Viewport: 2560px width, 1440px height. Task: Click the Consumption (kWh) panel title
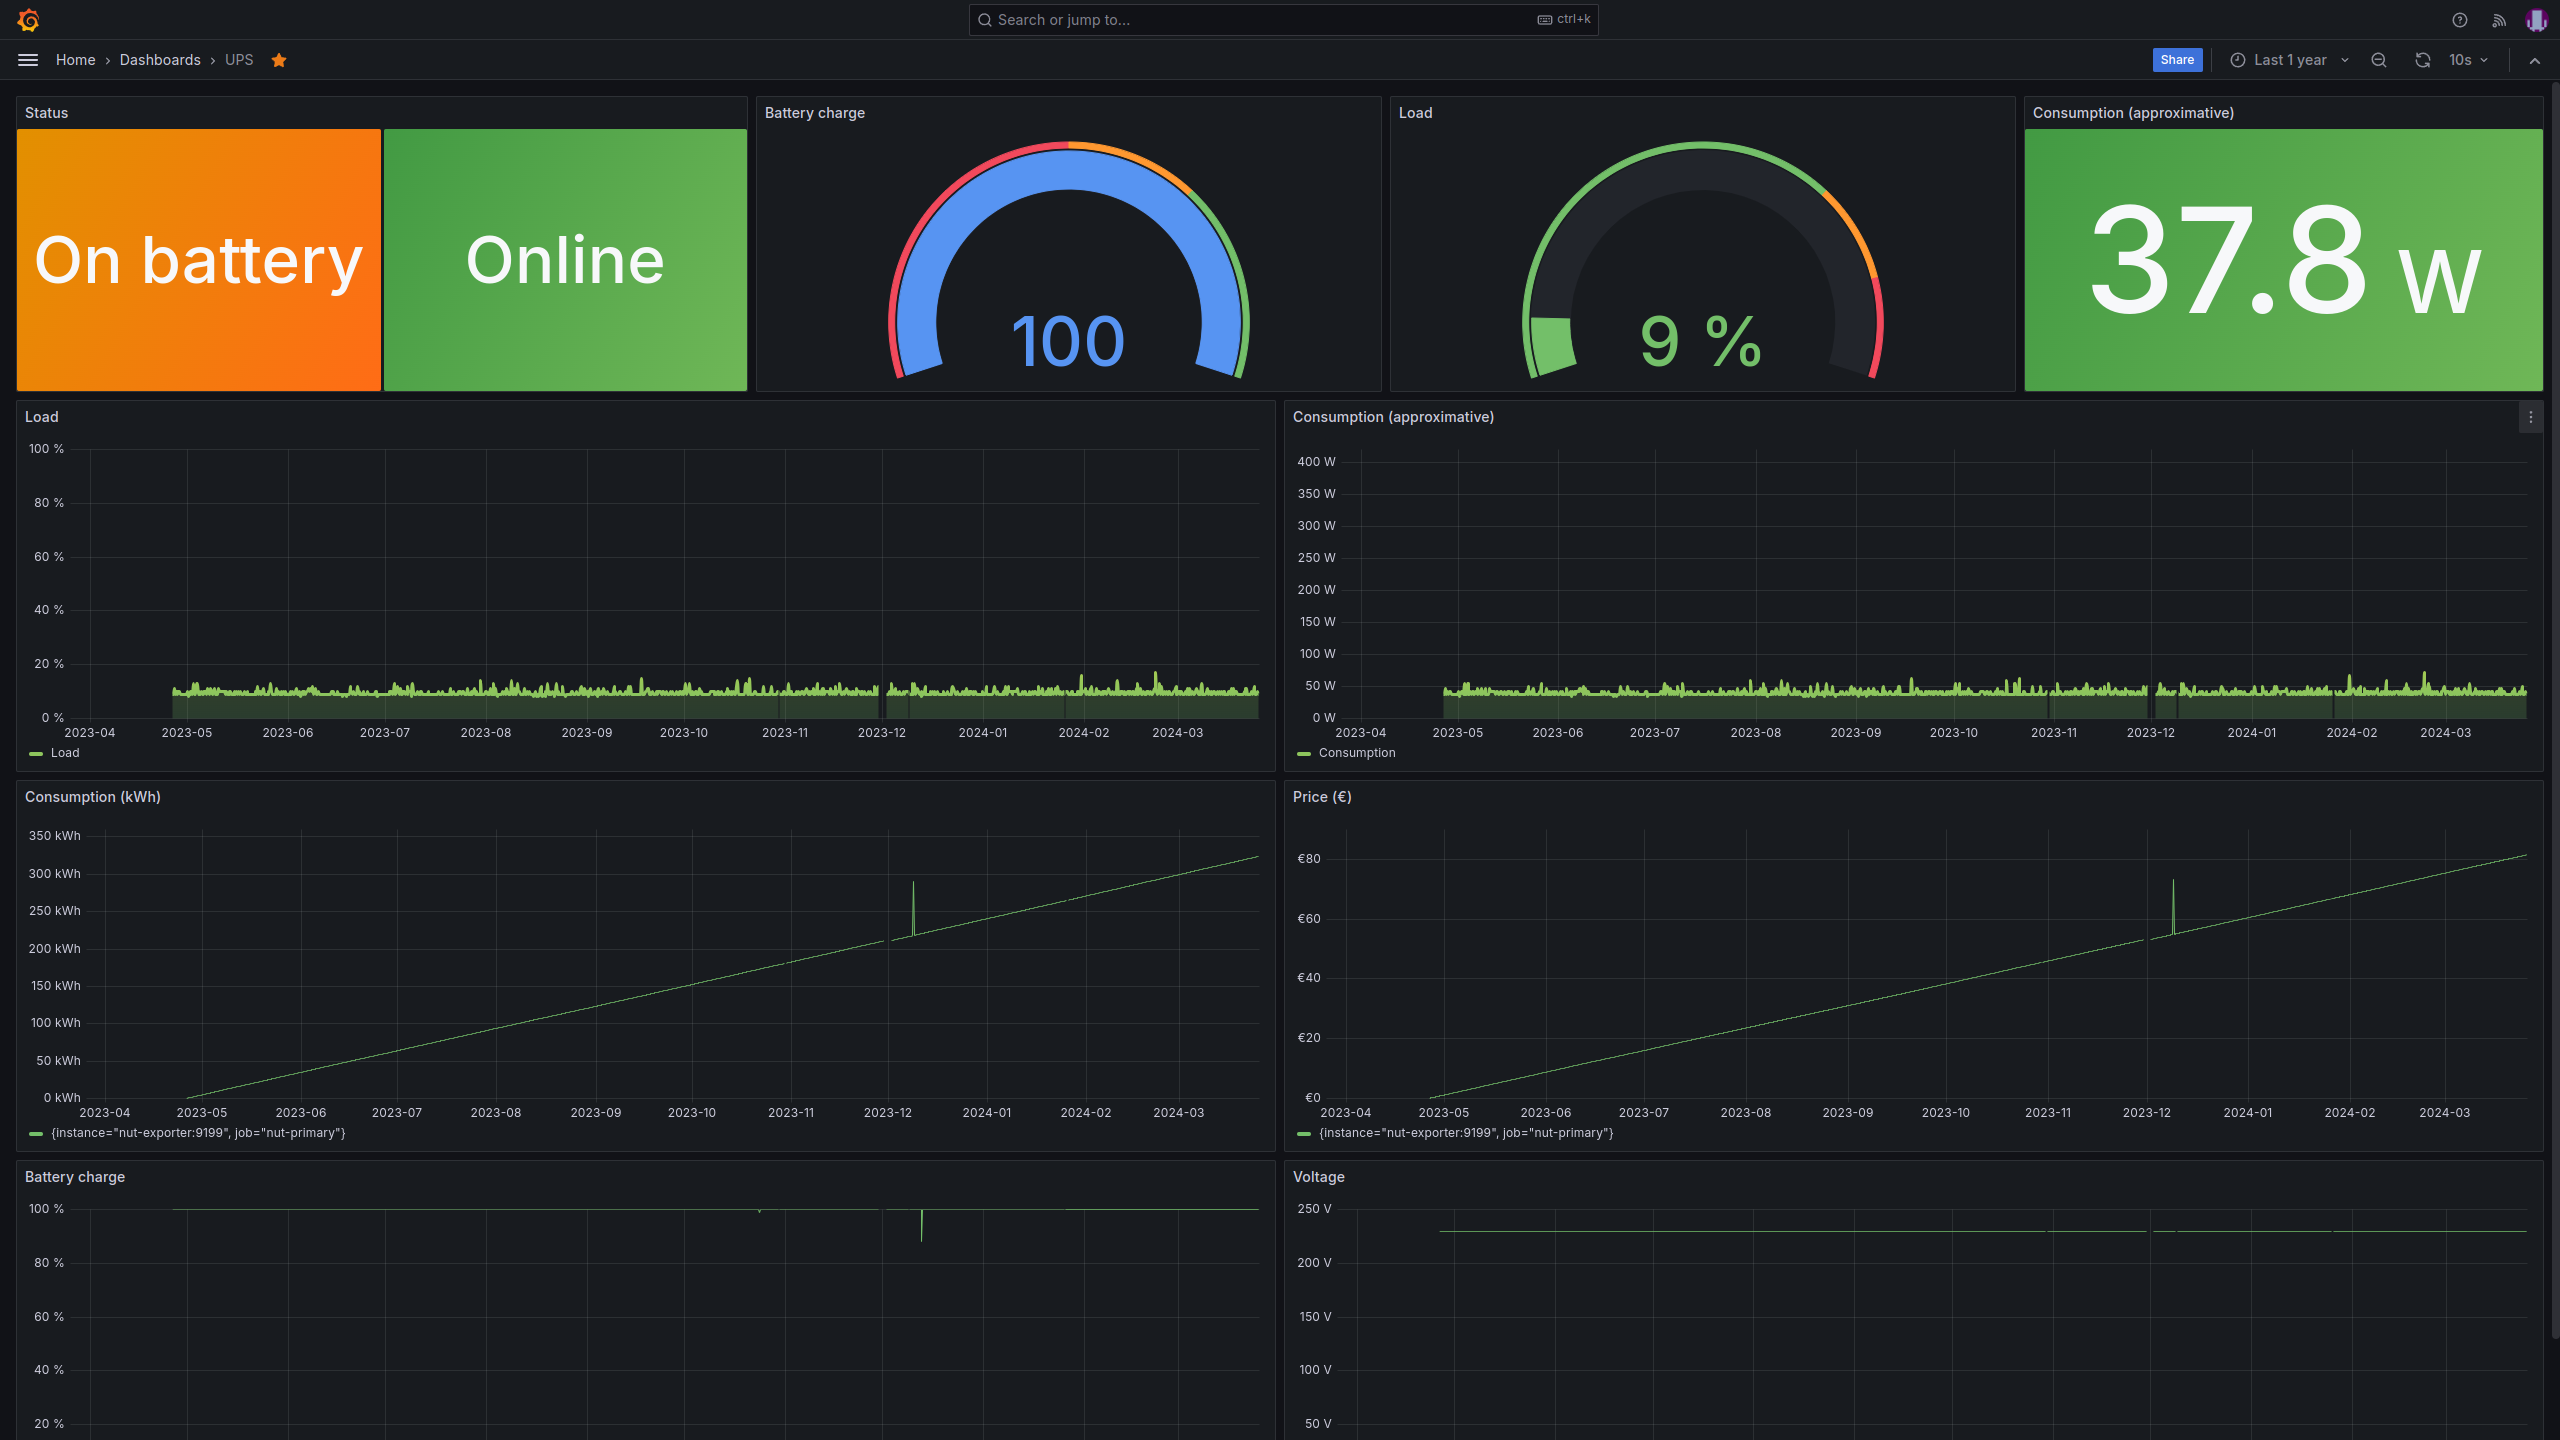(x=93, y=797)
